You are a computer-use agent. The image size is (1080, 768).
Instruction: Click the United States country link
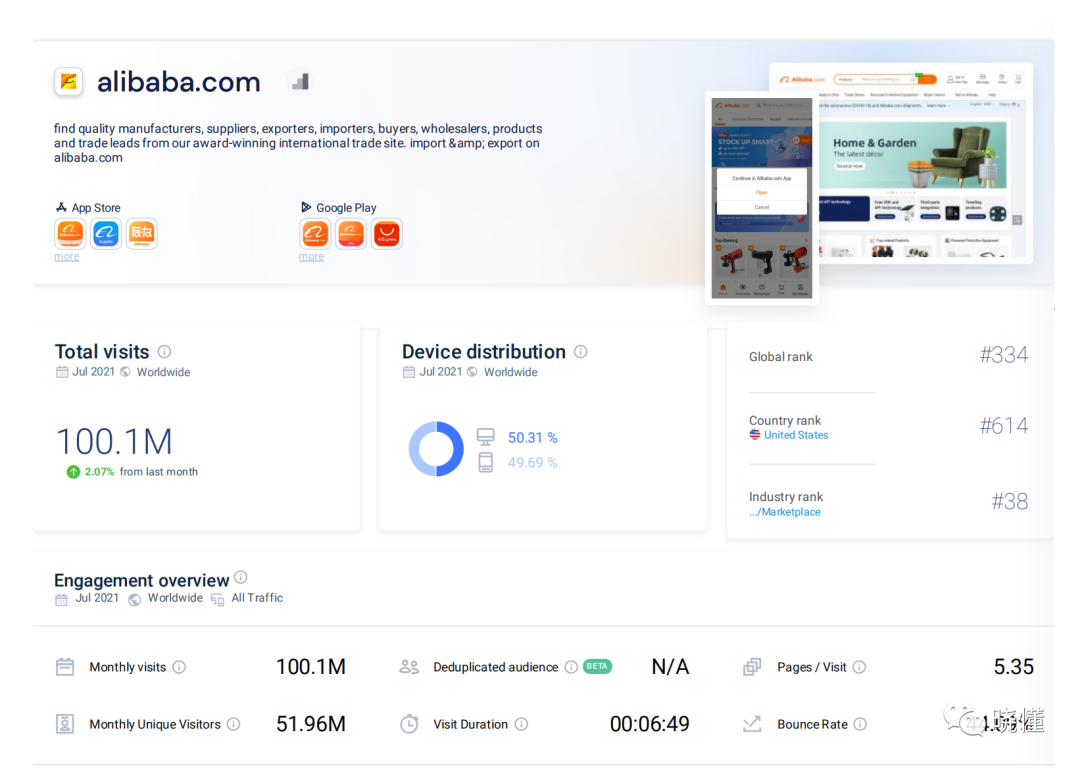click(x=796, y=435)
